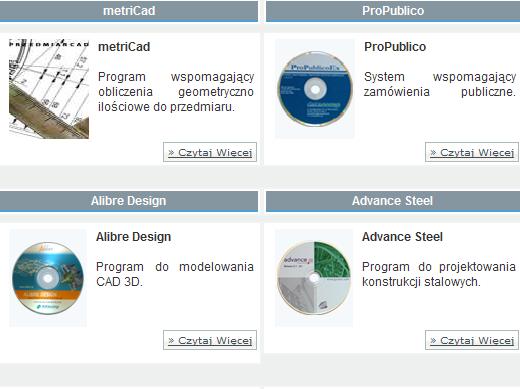Click the Advance Steel description about konstrukcji stalowych
The image size is (520, 389).
(x=439, y=274)
